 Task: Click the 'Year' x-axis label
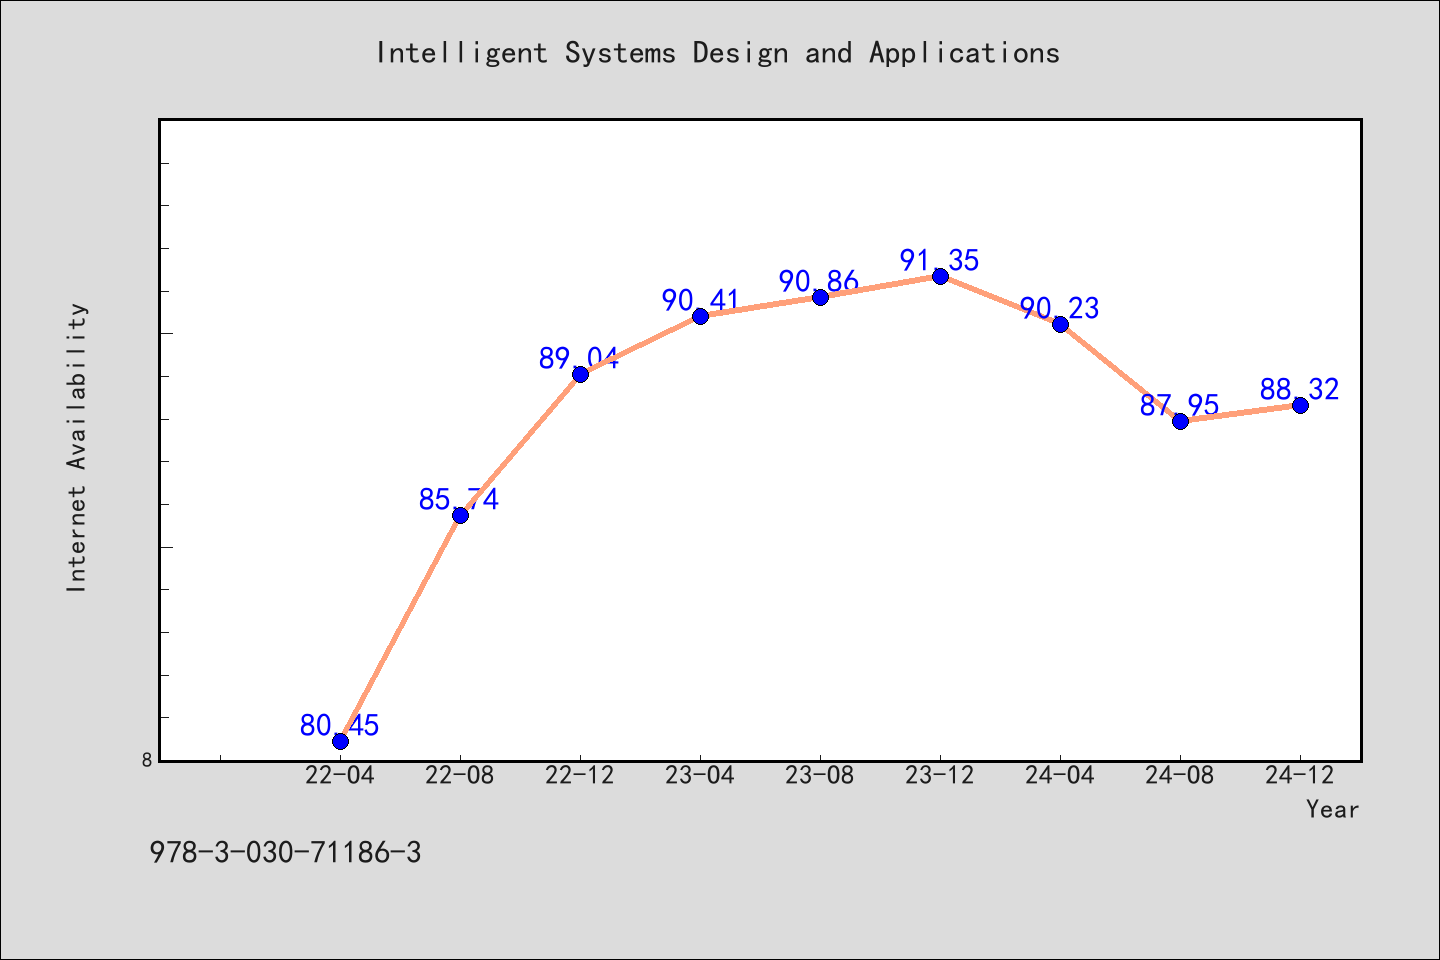[x=1332, y=809]
